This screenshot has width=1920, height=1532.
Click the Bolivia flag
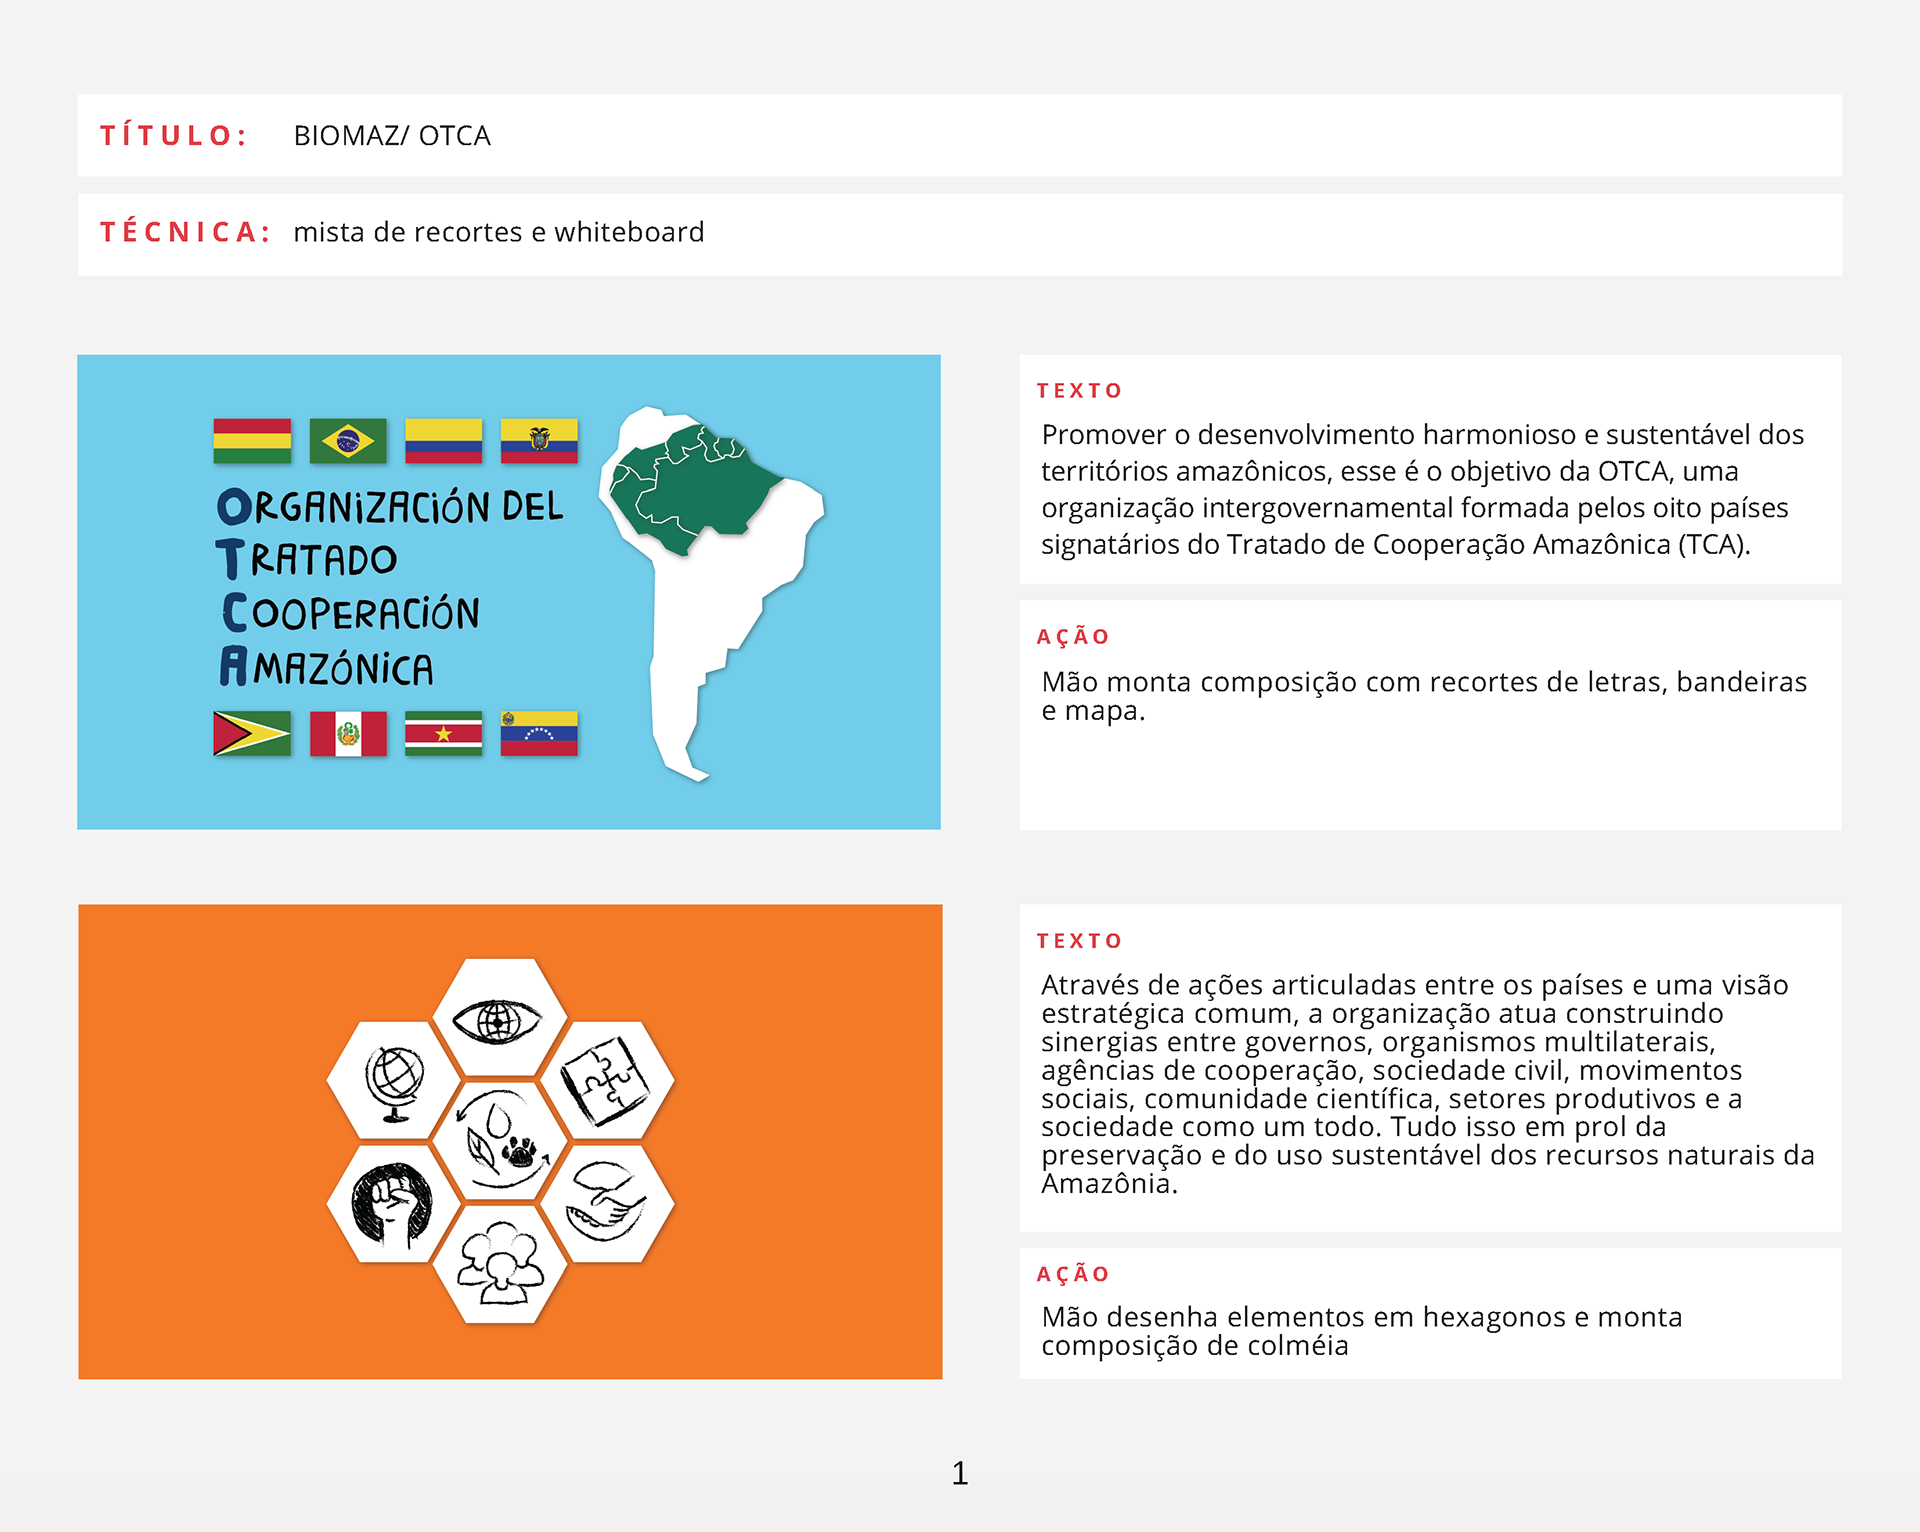(x=252, y=441)
